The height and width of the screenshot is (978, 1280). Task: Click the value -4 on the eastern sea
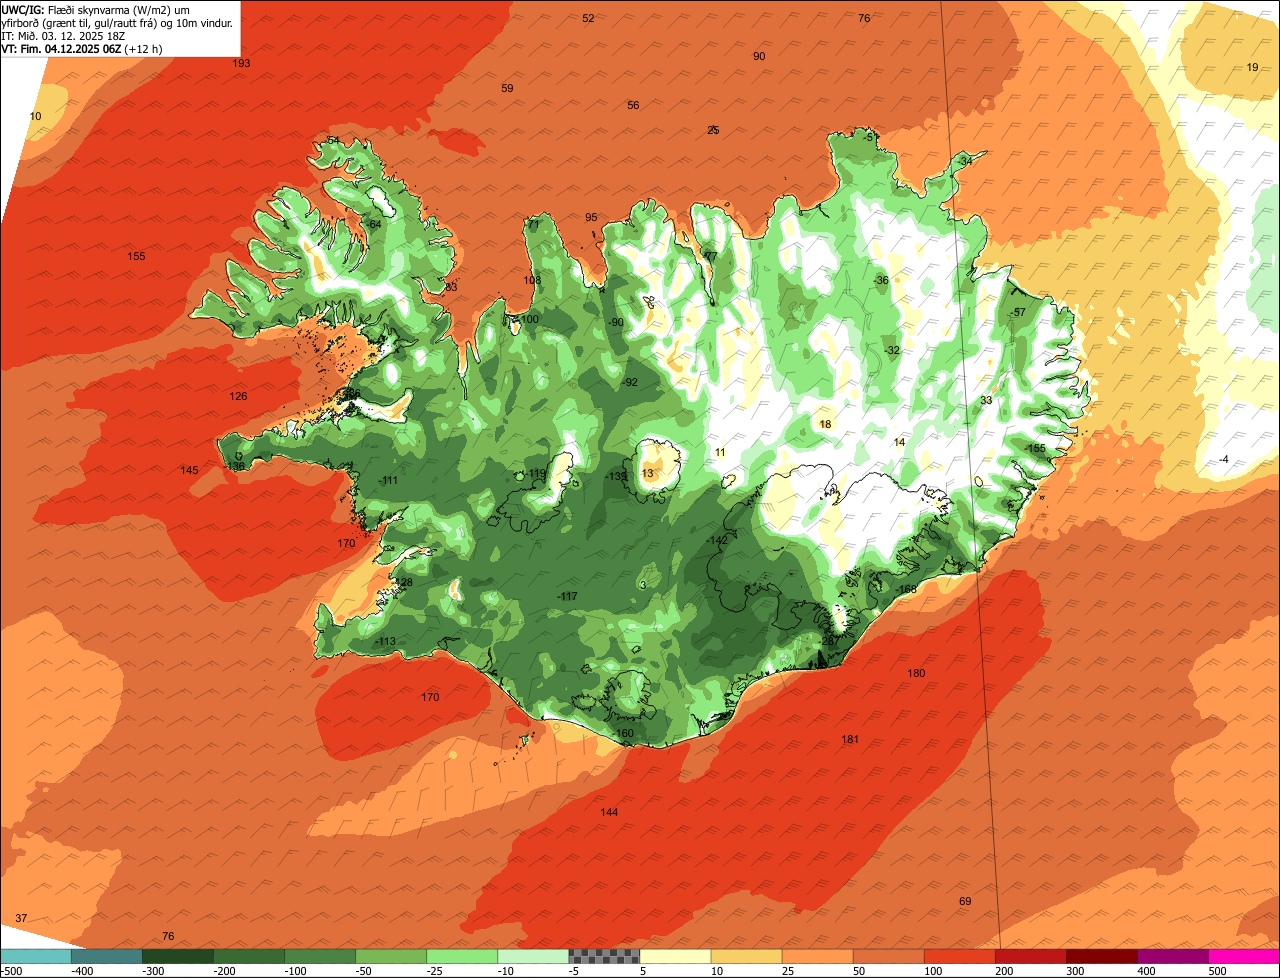pyautogui.click(x=1224, y=459)
